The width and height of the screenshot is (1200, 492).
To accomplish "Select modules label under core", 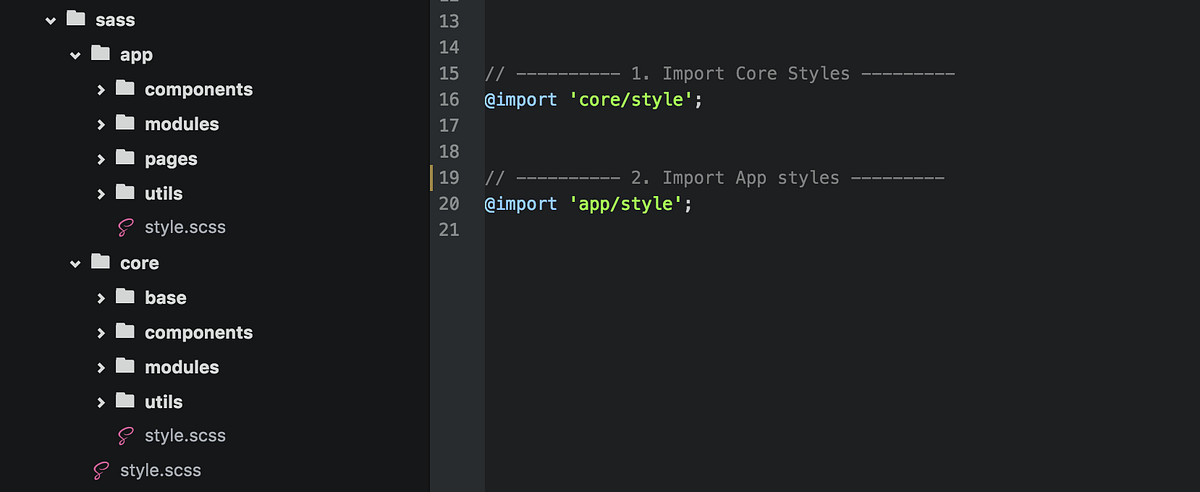I will click(x=182, y=368).
